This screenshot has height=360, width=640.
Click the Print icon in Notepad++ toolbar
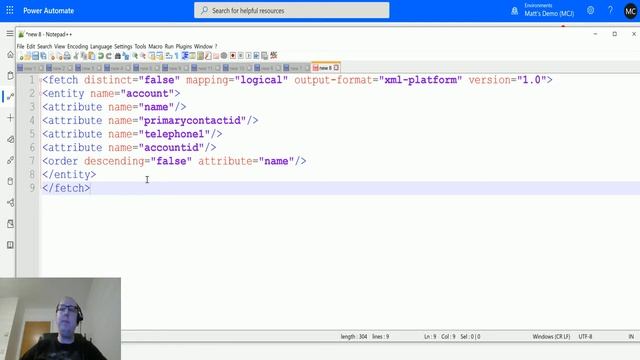pyautogui.click(x=67, y=56)
